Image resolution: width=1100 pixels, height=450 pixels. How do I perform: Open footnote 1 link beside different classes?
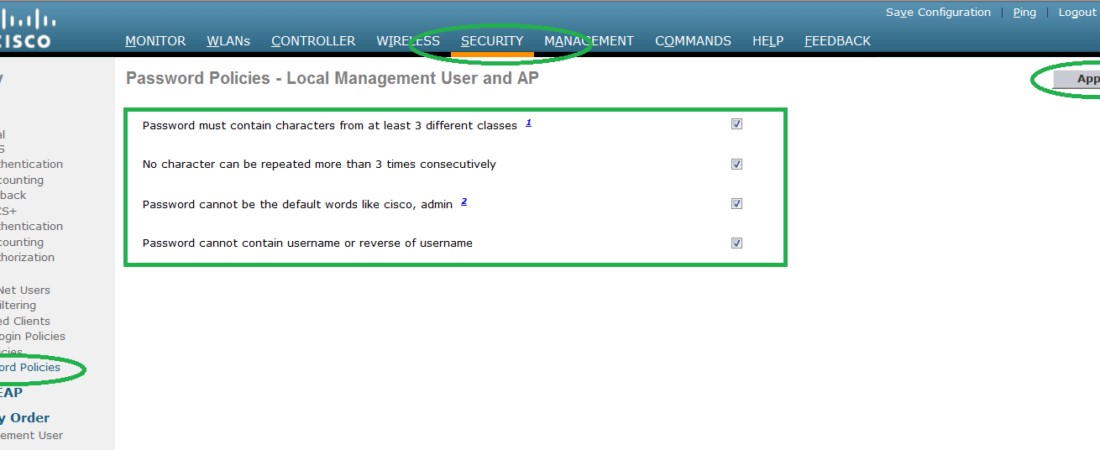click(x=528, y=123)
